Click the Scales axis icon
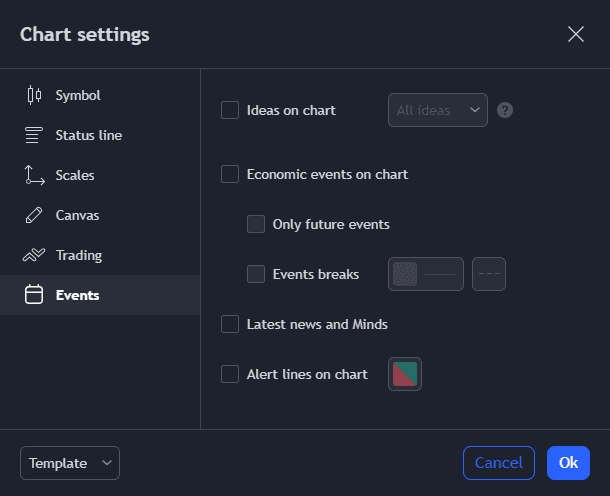The height and width of the screenshot is (496, 610). tap(34, 175)
